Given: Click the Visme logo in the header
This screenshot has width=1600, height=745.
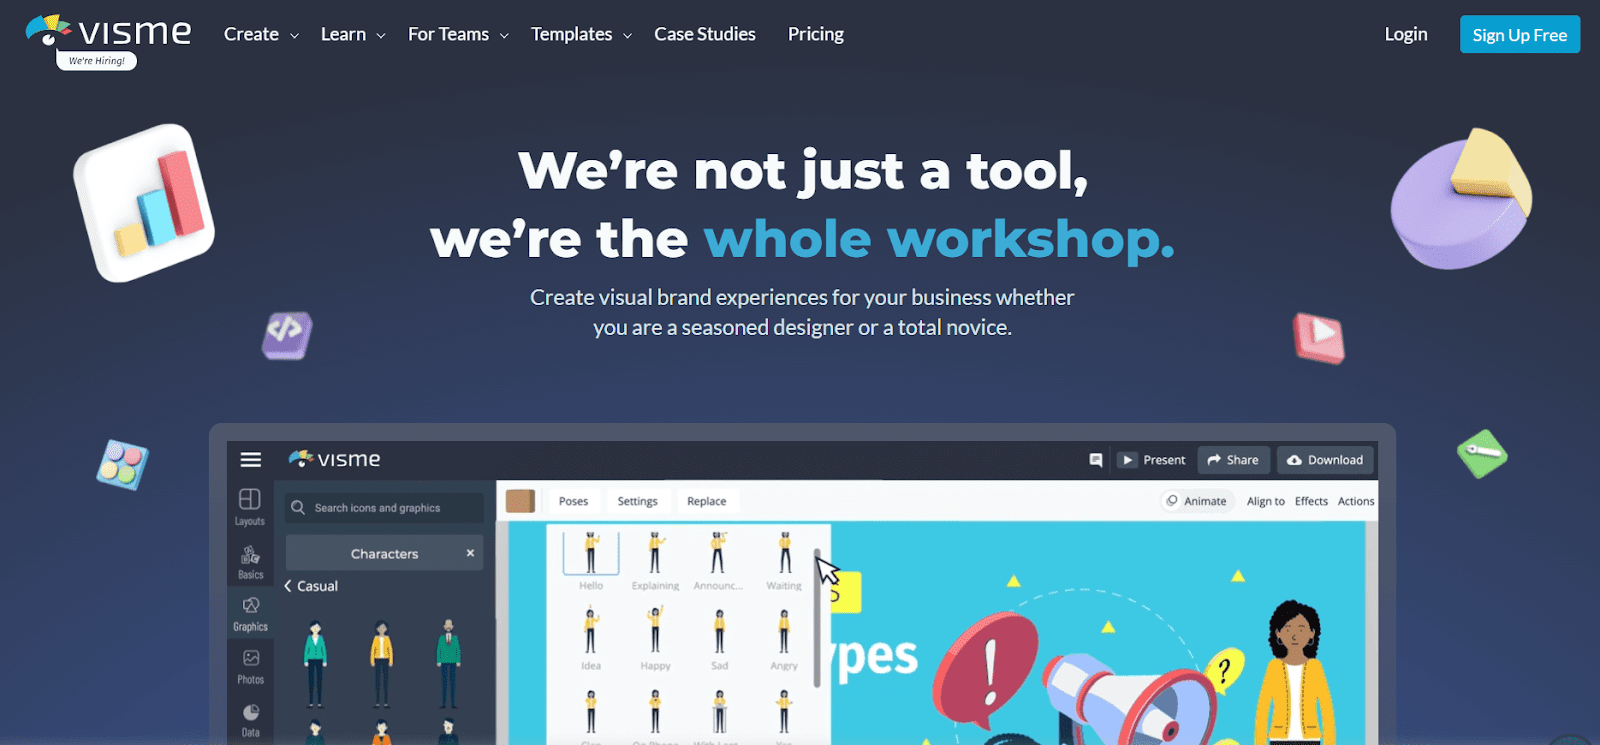Looking at the screenshot, I should [108, 31].
